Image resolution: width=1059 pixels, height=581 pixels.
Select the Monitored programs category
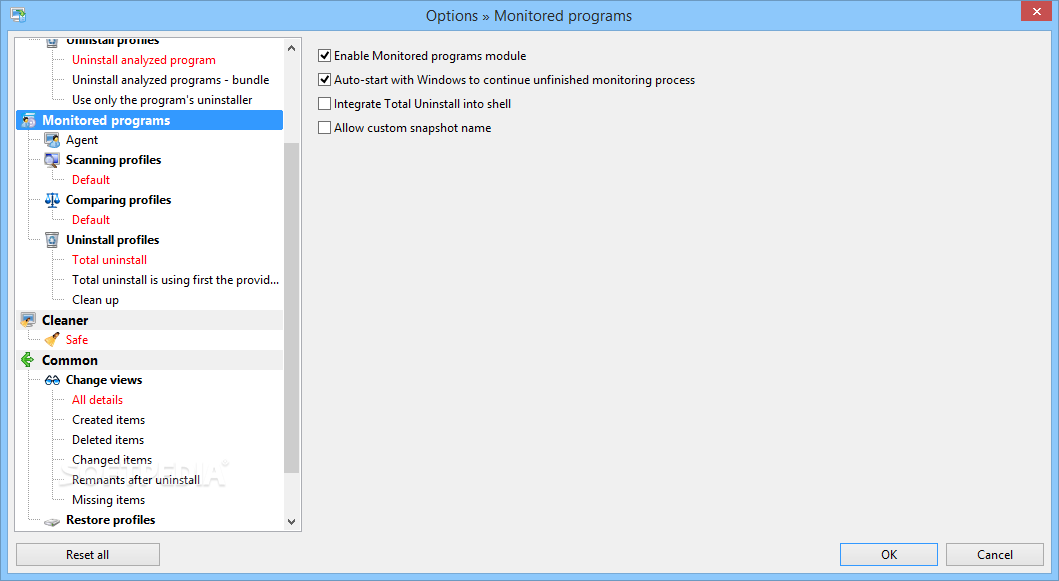coord(106,120)
